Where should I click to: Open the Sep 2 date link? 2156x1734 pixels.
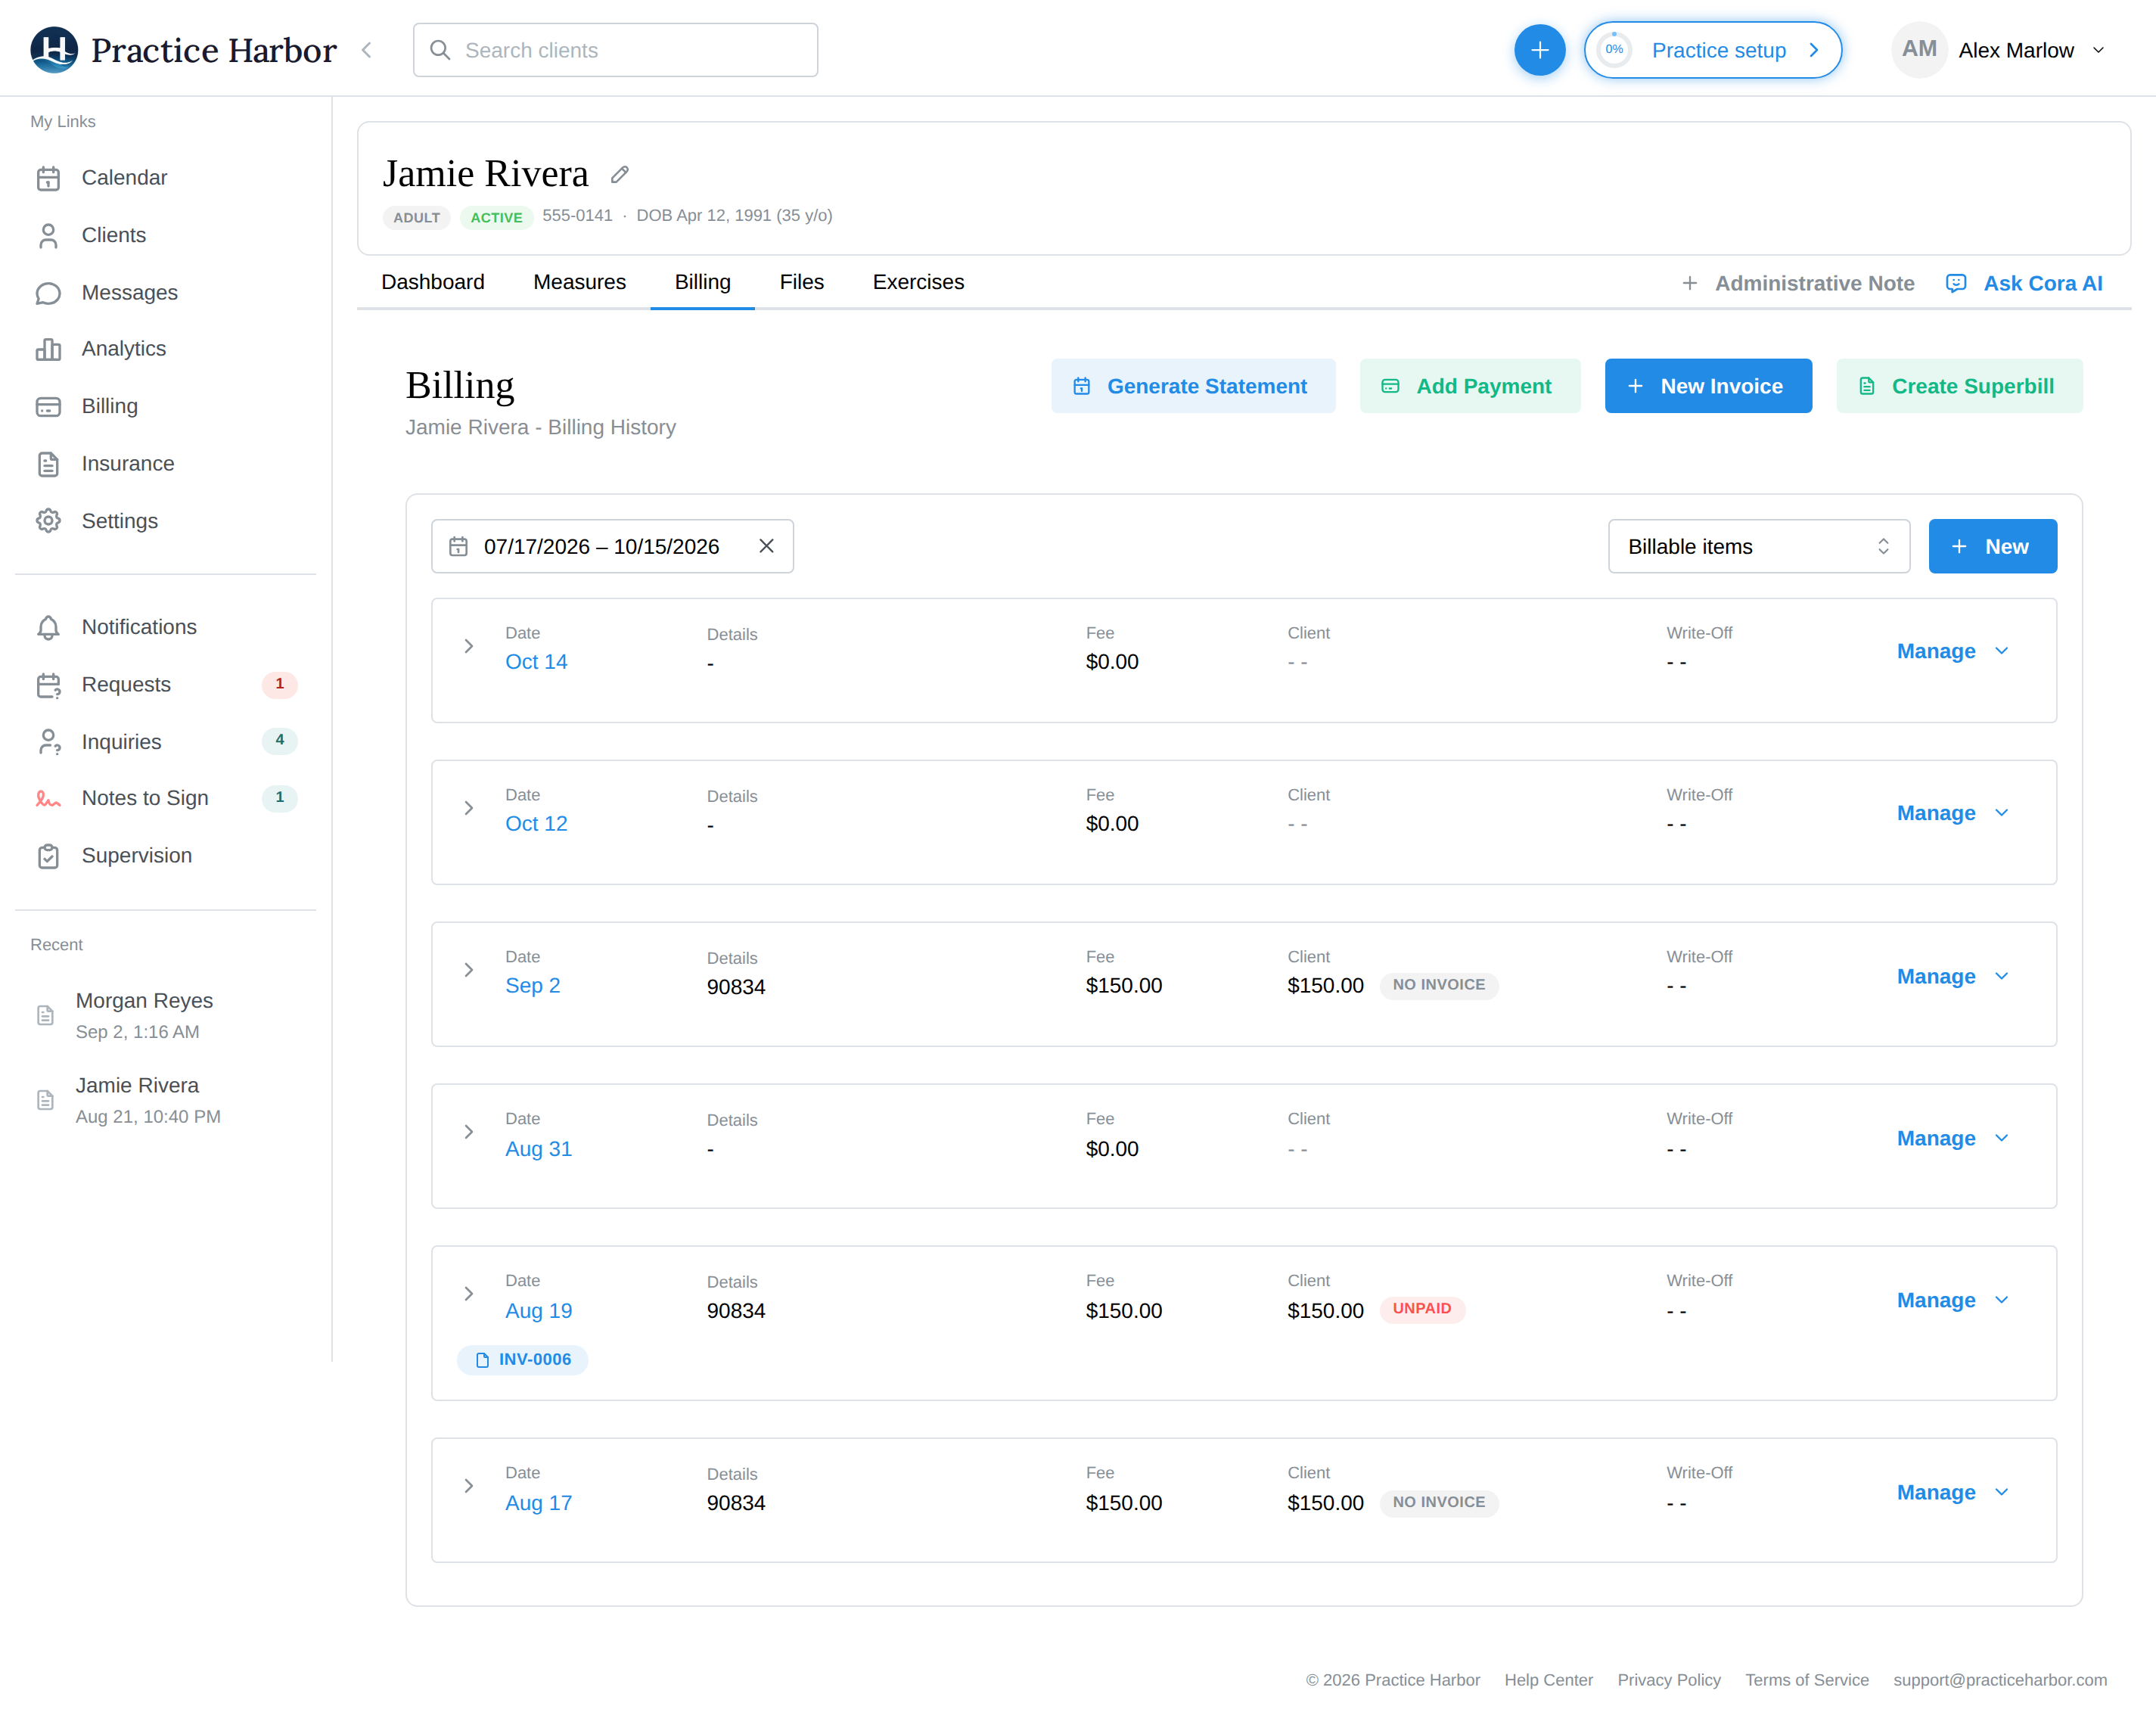pyautogui.click(x=532, y=986)
